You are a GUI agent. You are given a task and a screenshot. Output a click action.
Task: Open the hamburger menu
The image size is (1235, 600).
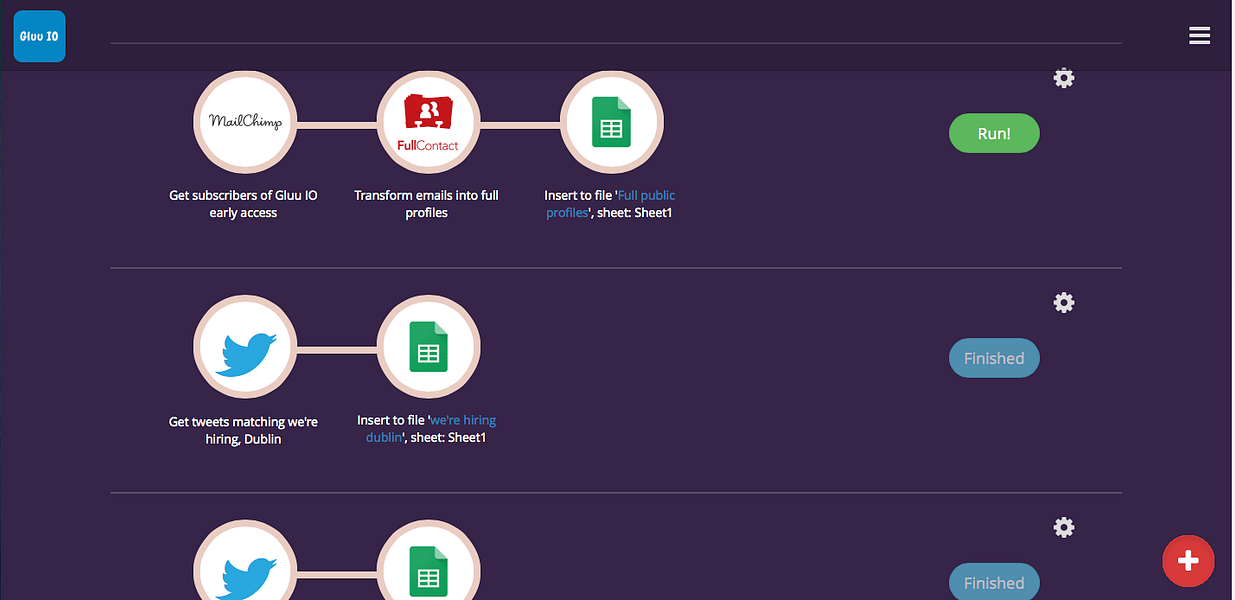pyautogui.click(x=1199, y=35)
